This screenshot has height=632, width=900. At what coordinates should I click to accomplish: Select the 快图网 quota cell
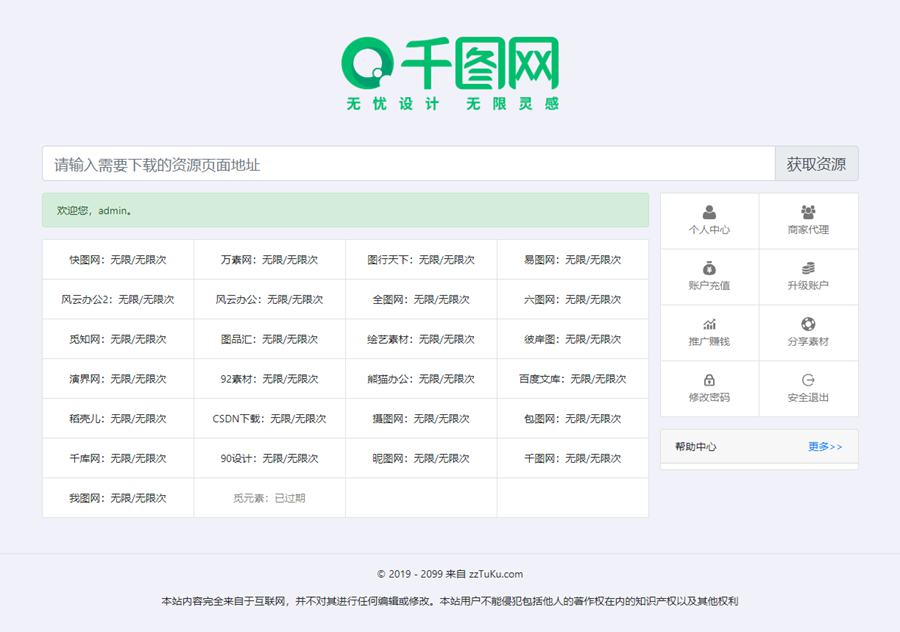click(x=118, y=260)
